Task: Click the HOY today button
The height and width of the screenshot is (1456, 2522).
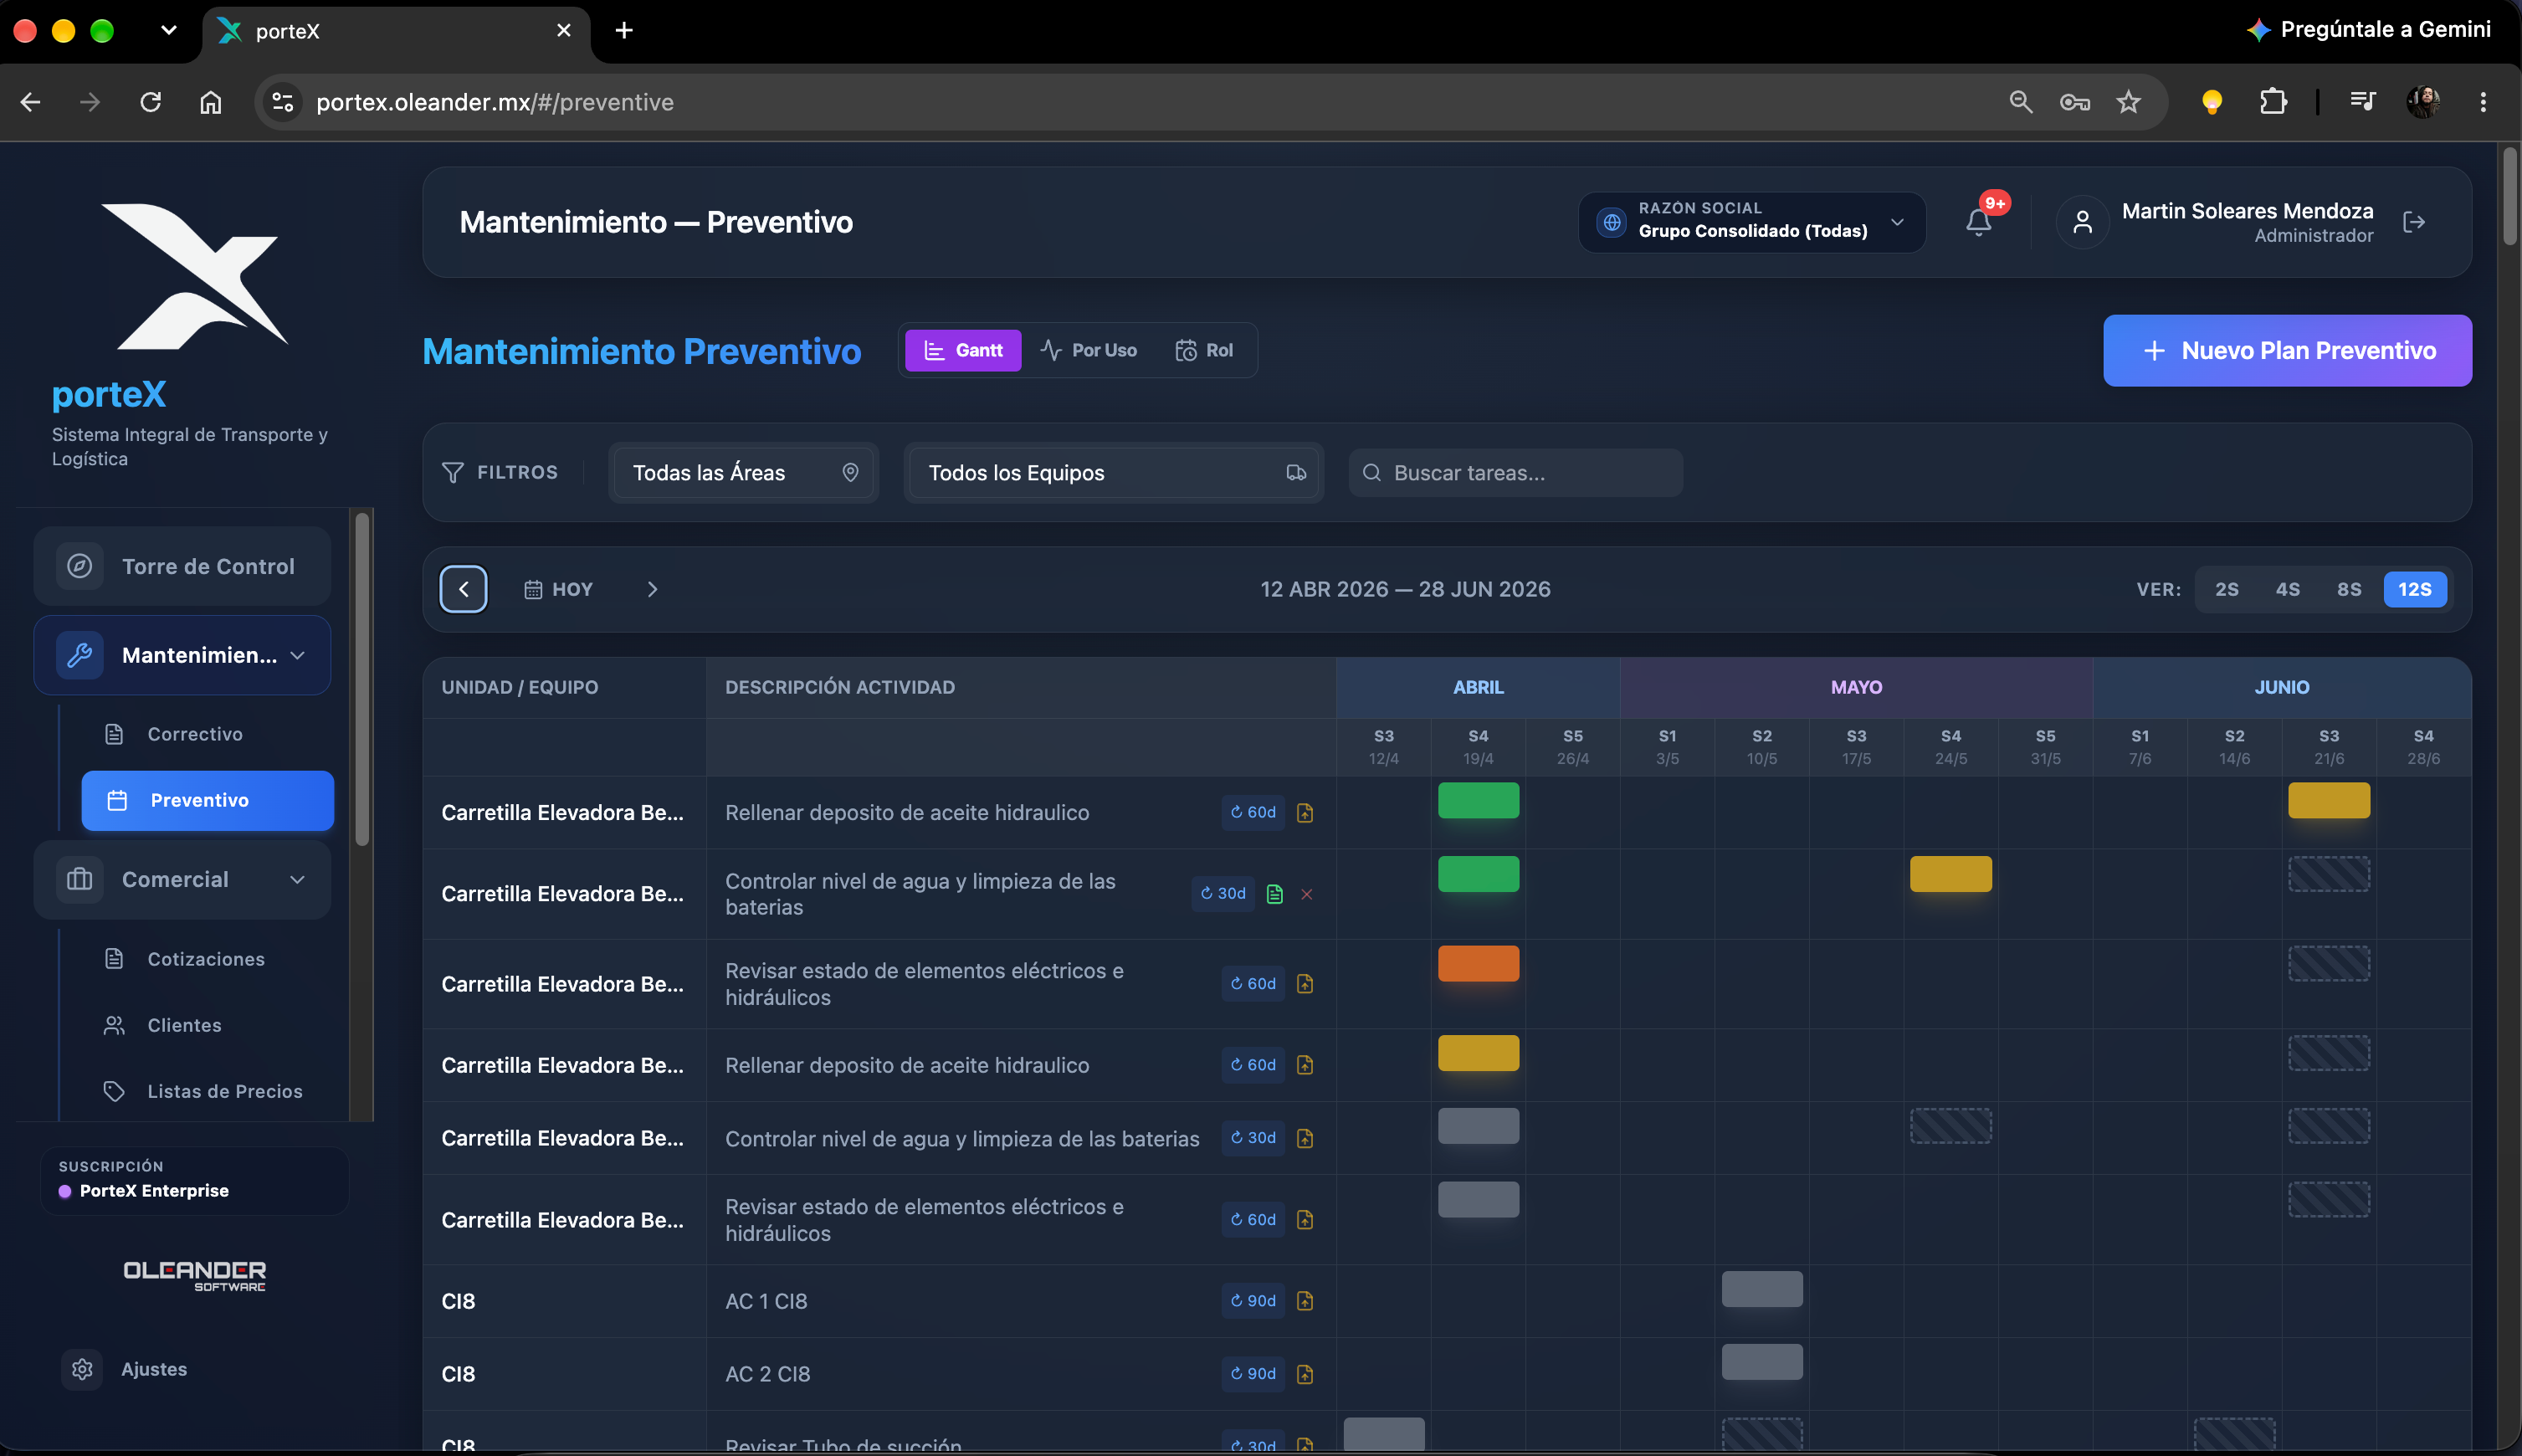Action: (x=559, y=589)
